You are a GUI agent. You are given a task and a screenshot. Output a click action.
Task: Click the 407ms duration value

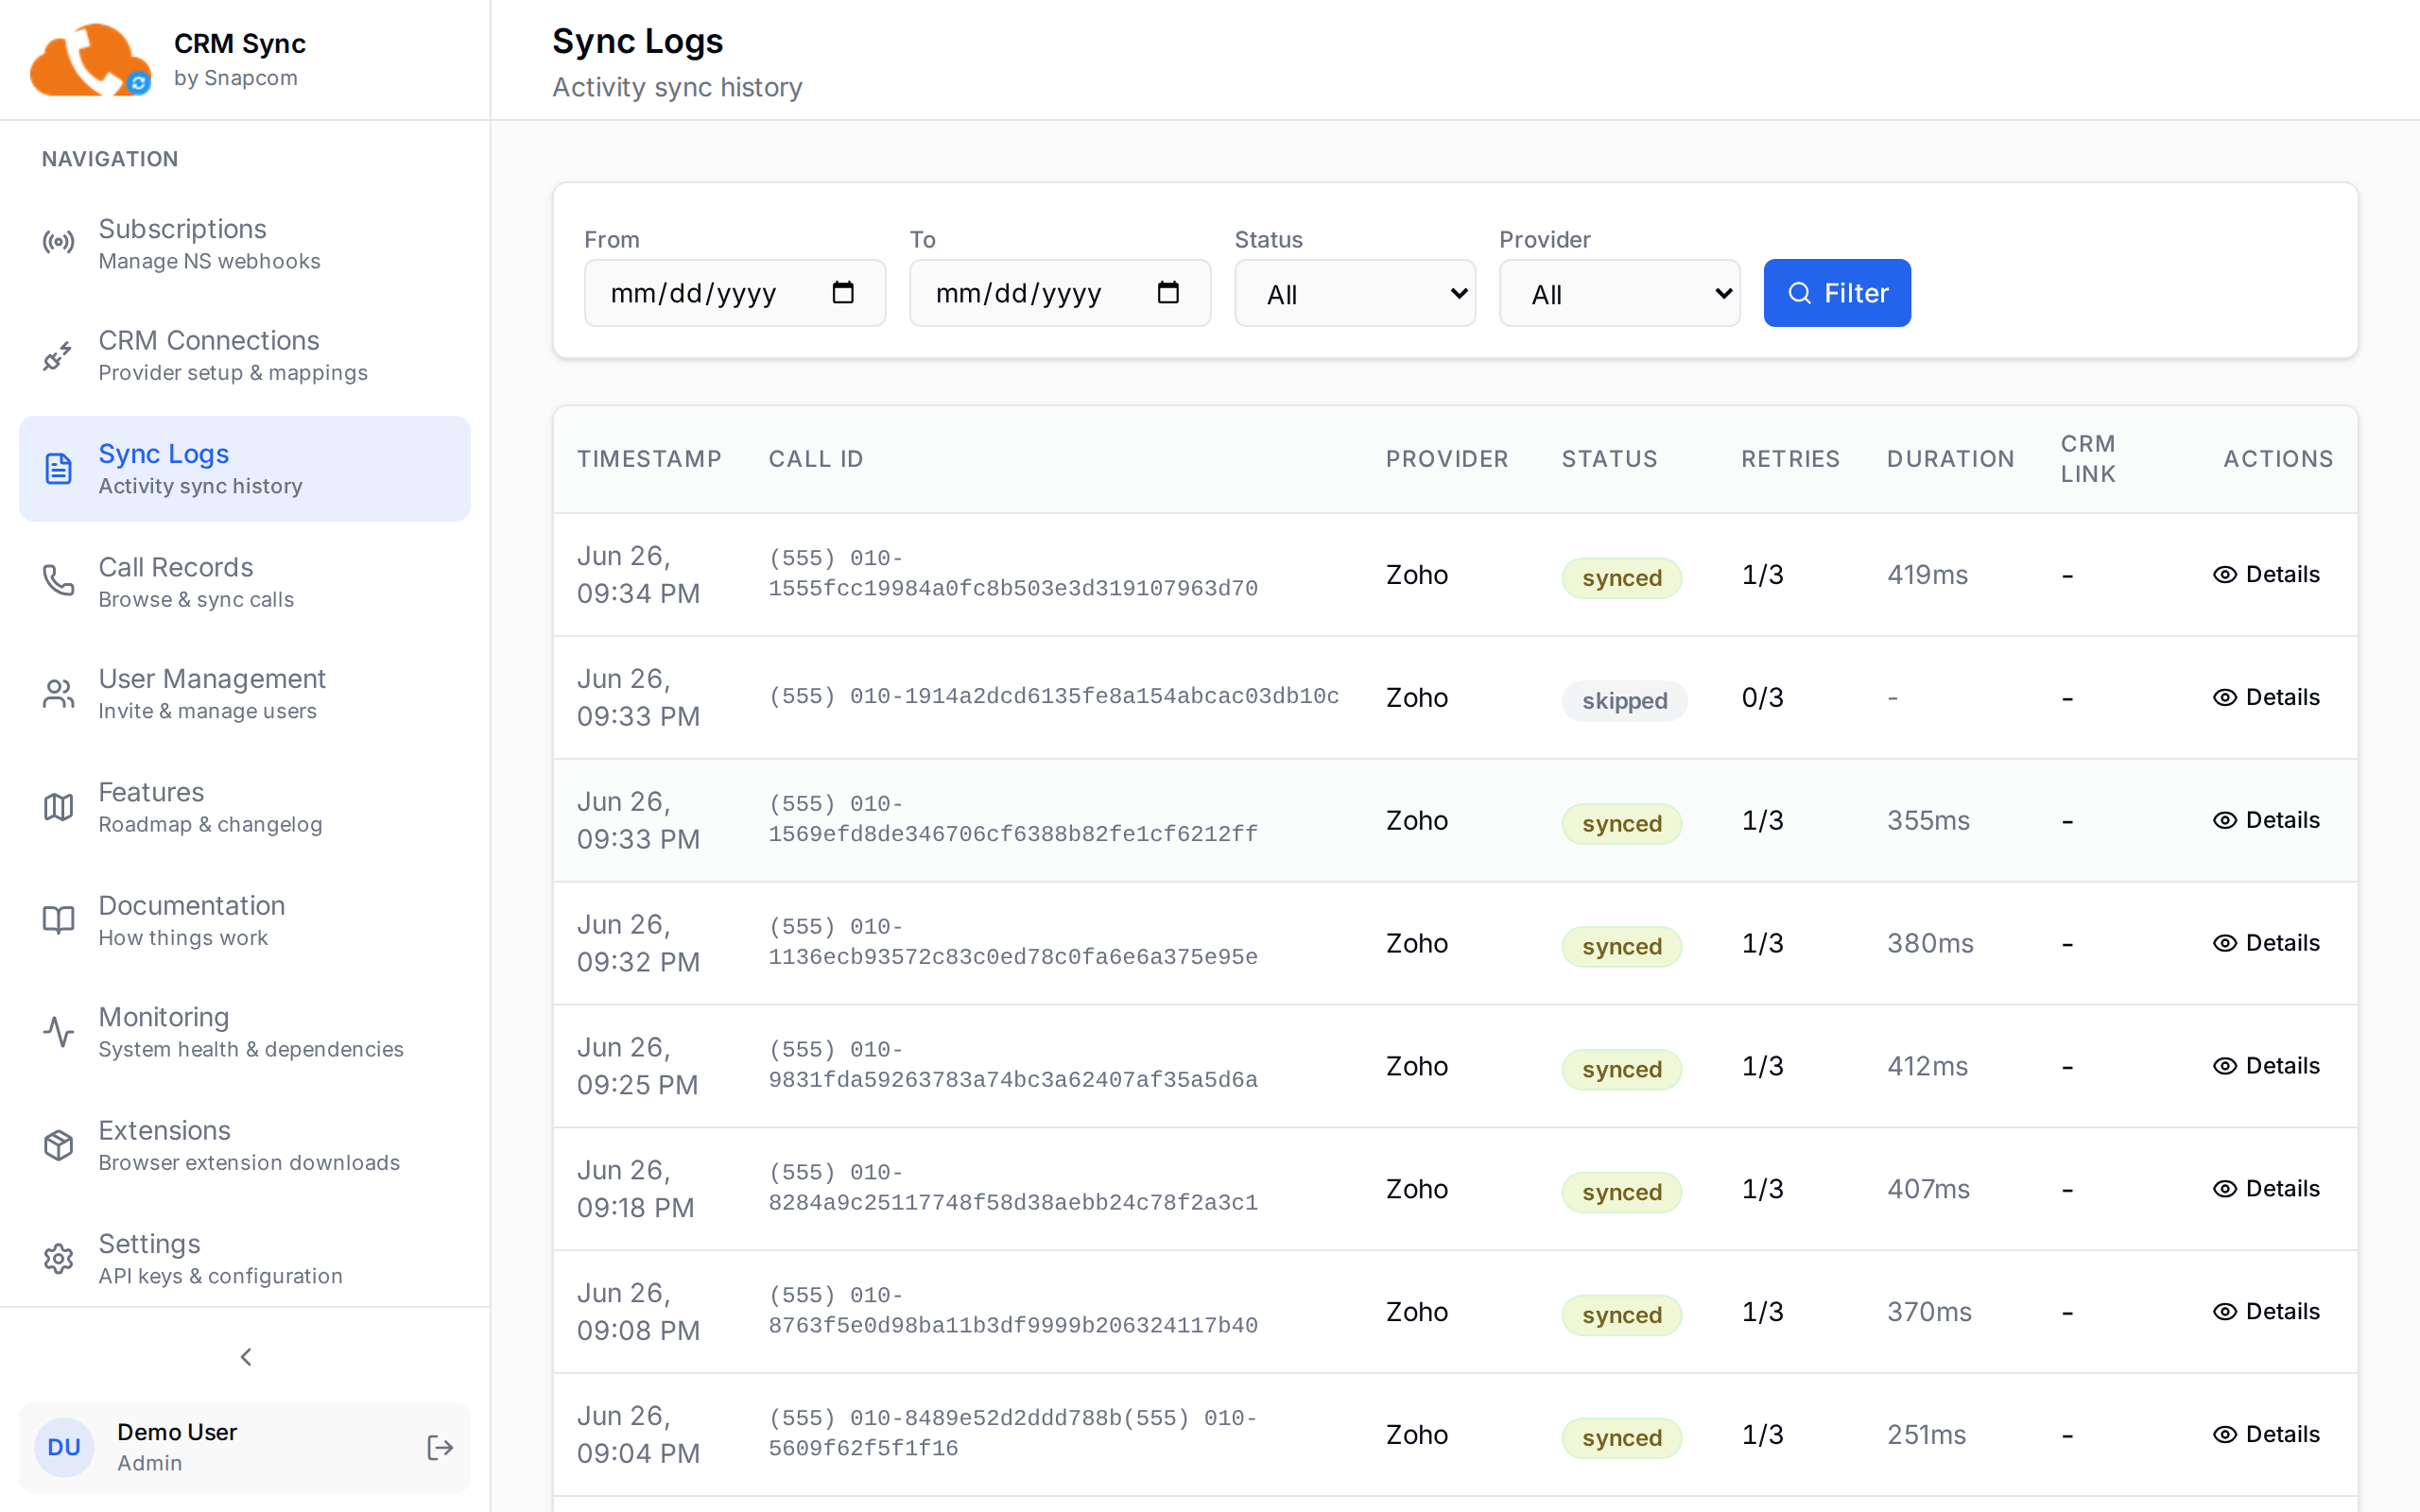pos(1929,1189)
